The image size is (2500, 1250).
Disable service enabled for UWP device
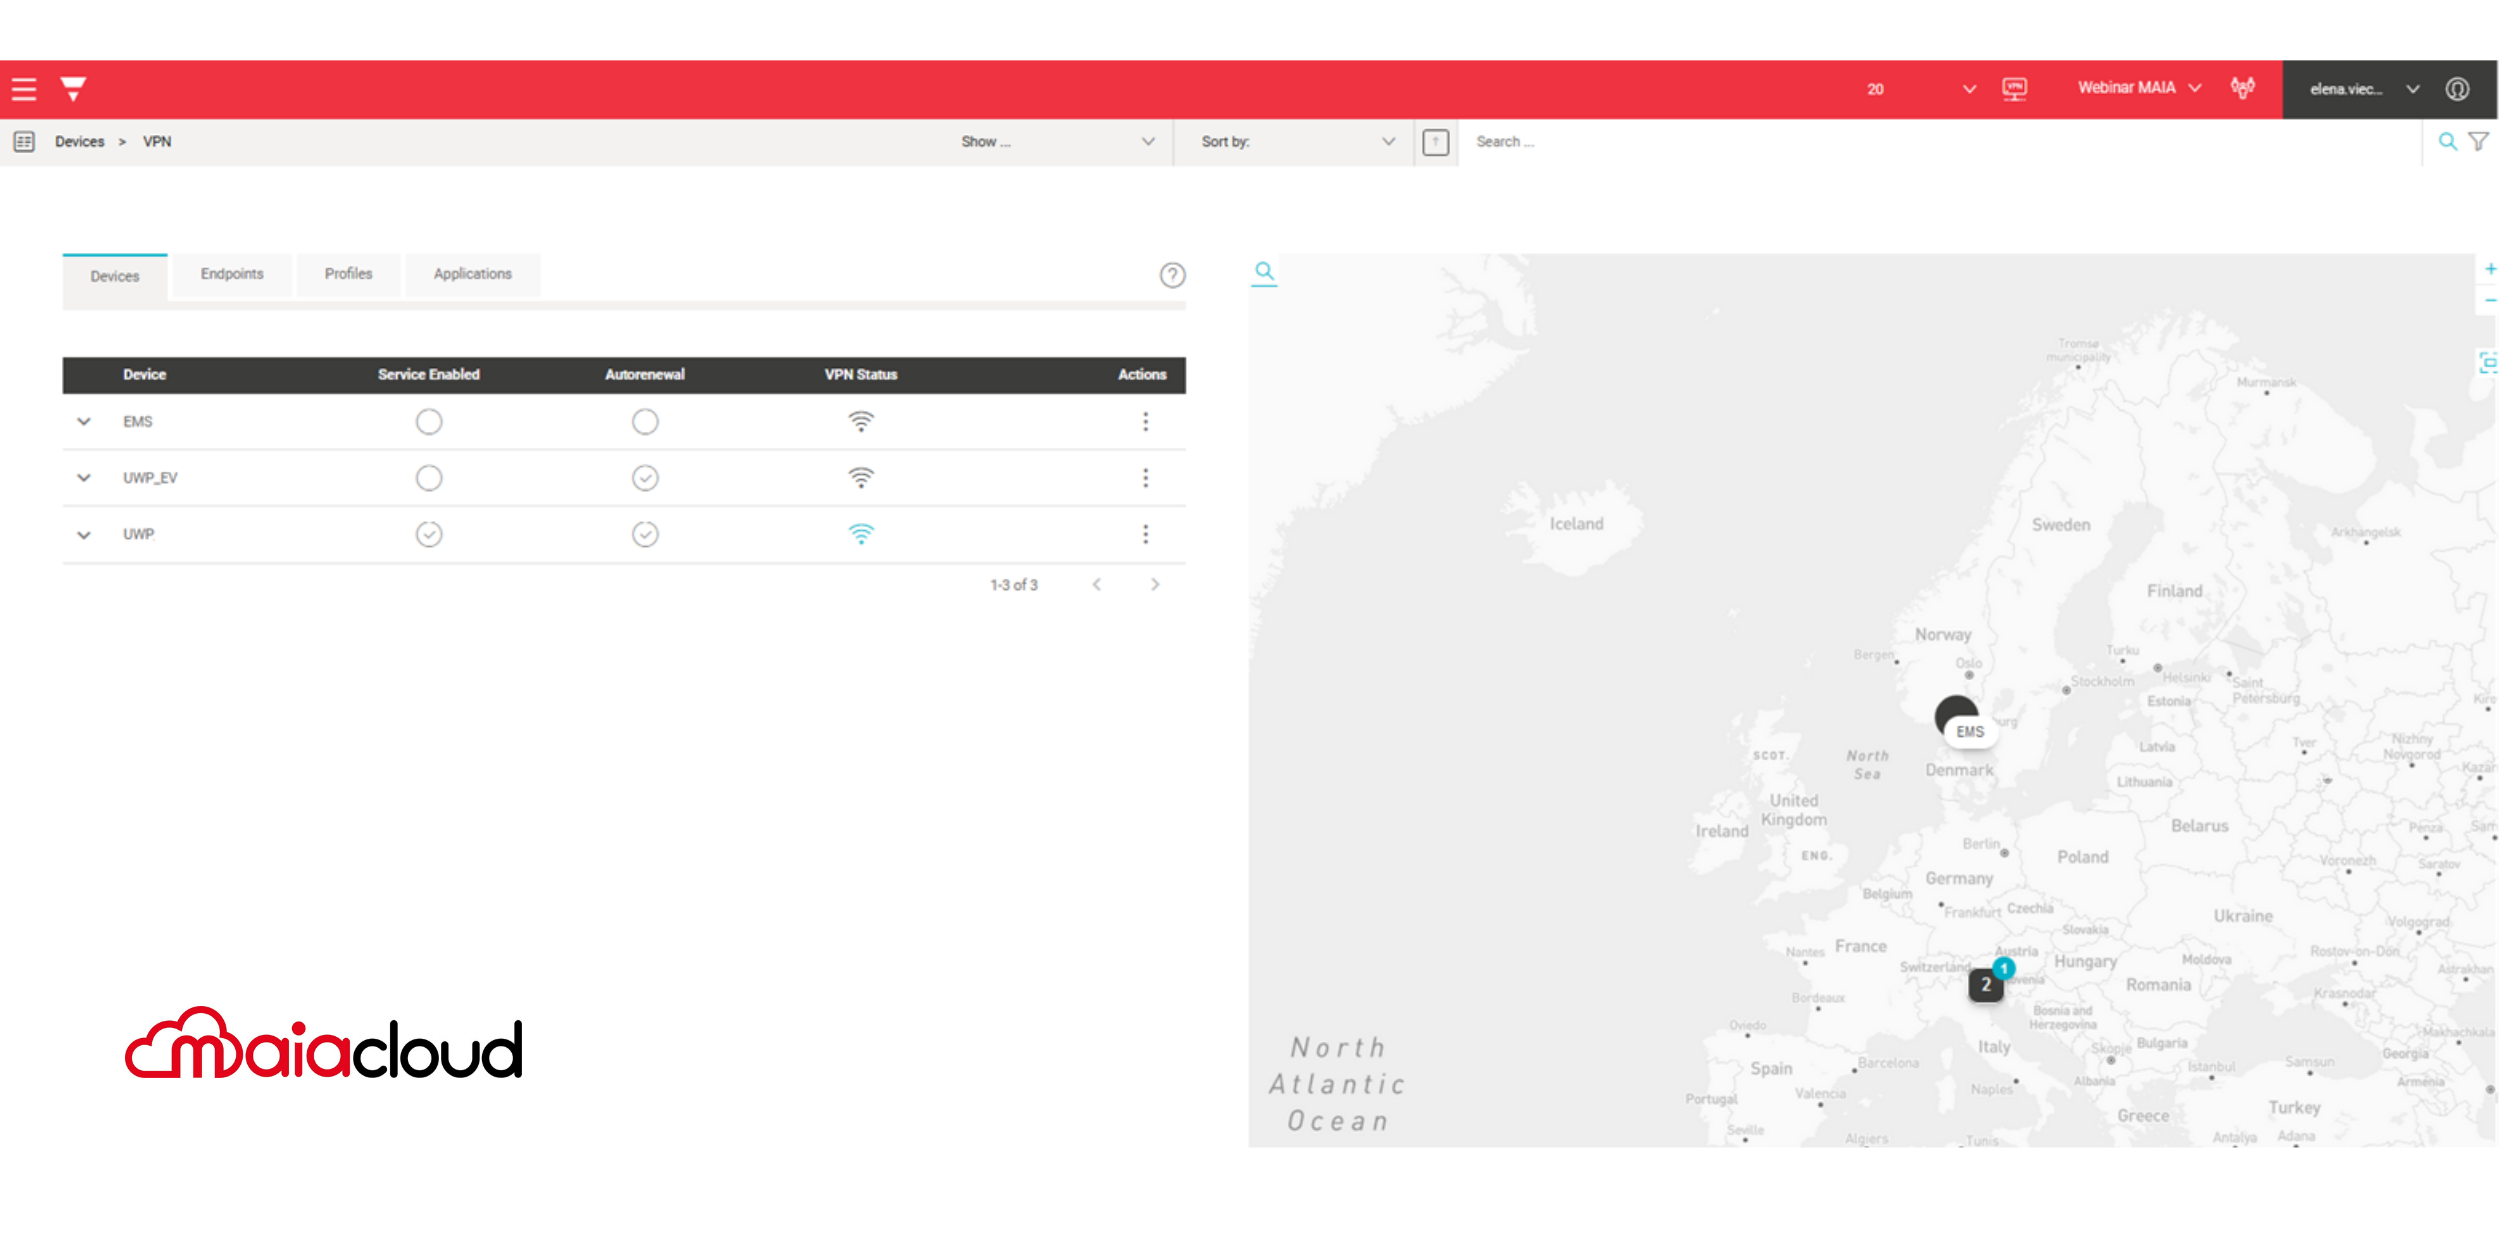pos(429,534)
